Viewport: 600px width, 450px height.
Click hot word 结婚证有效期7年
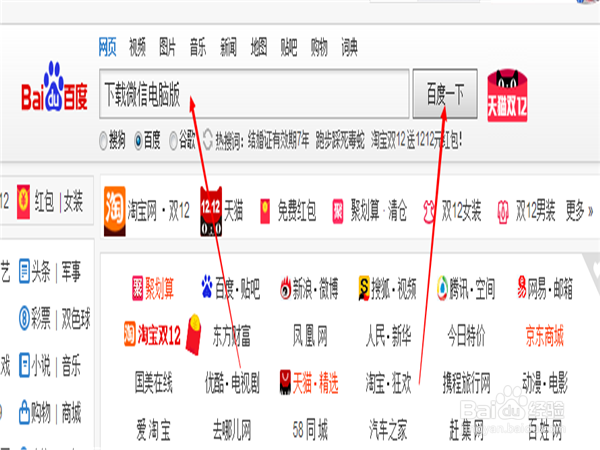pos(279,140)
